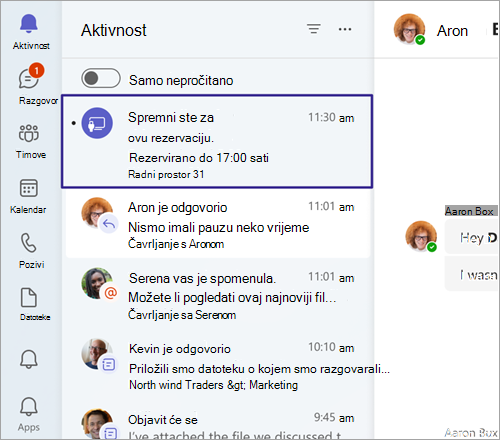This screenshot has width=500, height=440.
Task: Click the 10:10 am timestamp
Action: 331,348
